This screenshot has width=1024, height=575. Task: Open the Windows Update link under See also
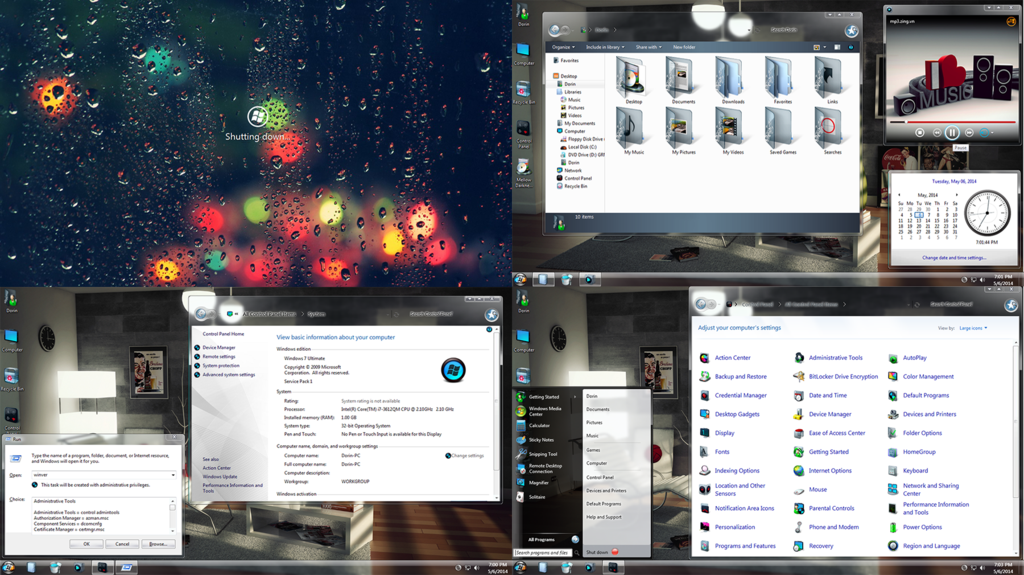219,476
